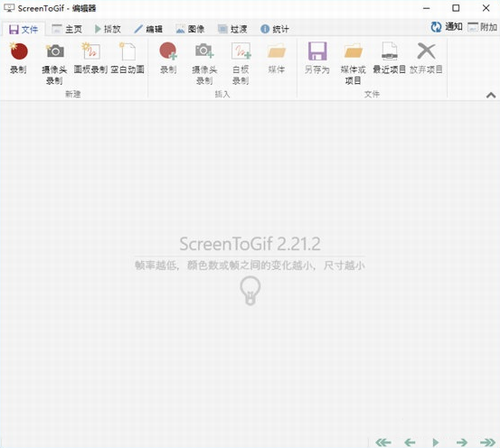Screen dimensions: 500x448
Task: Start new webcam recording (摄像头录制)
Action: pos(54,63)
